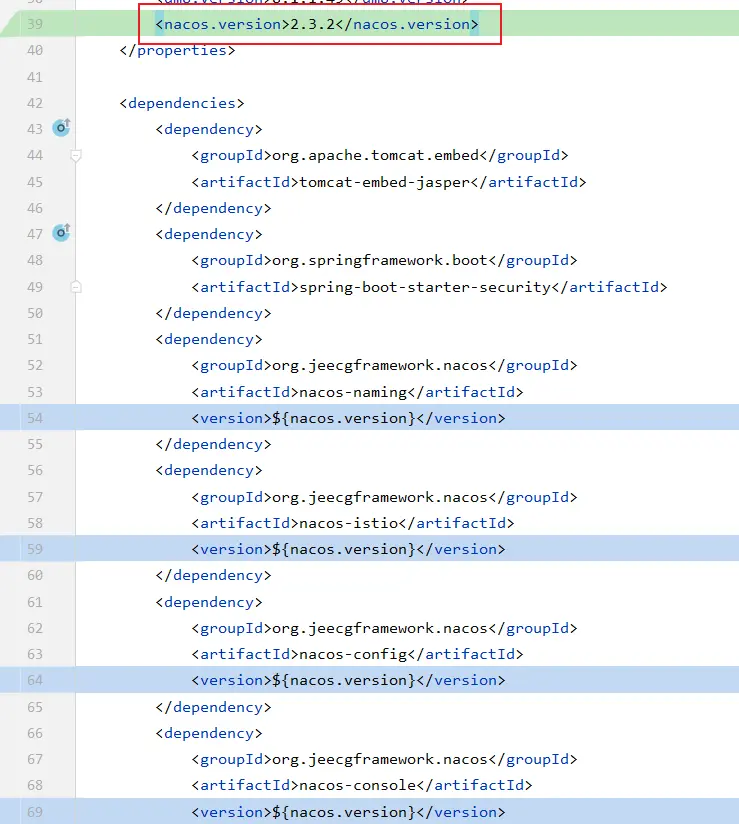Click the nacos-istio artifactId text
Screen dimensions: 739x824
click(349, 522)
